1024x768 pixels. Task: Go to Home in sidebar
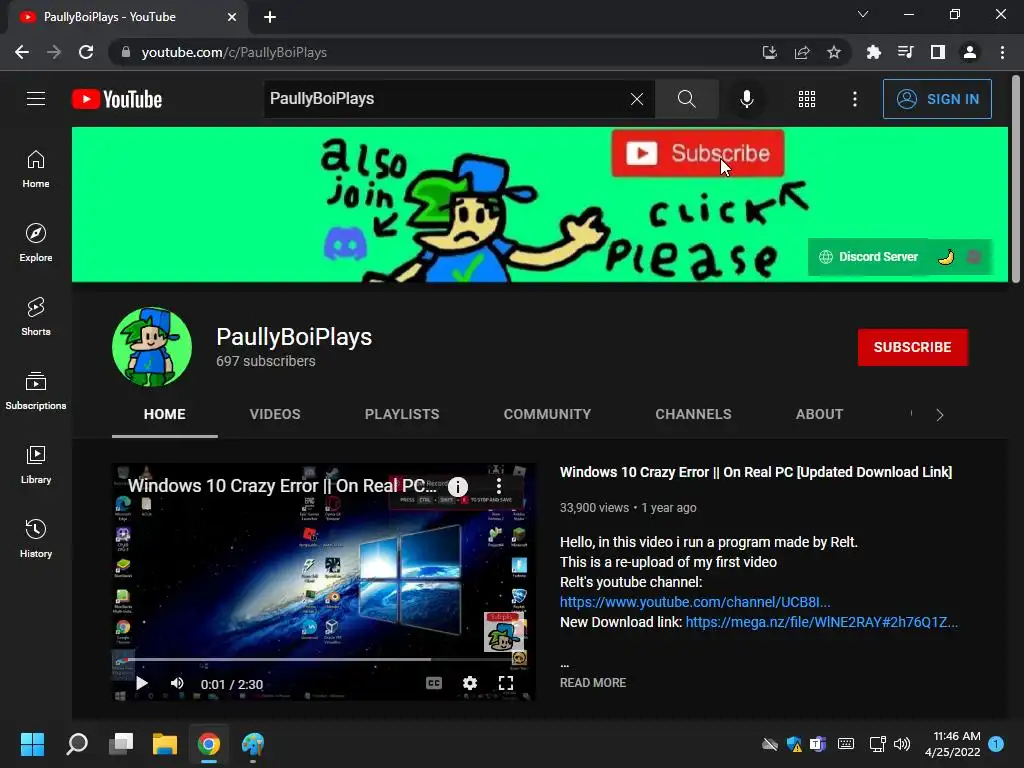click(36, 169)
